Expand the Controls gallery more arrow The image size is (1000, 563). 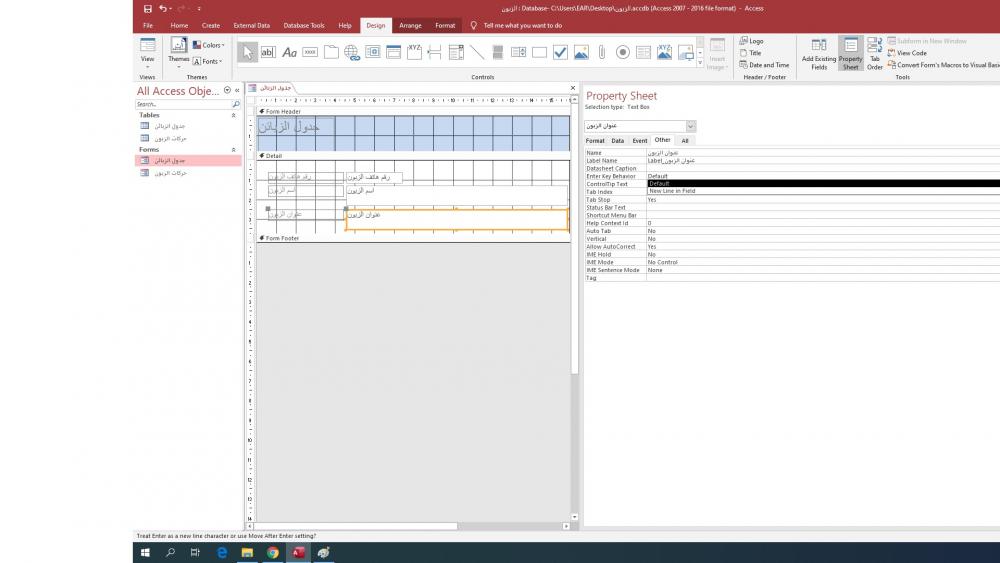click(x=700, y=63)
